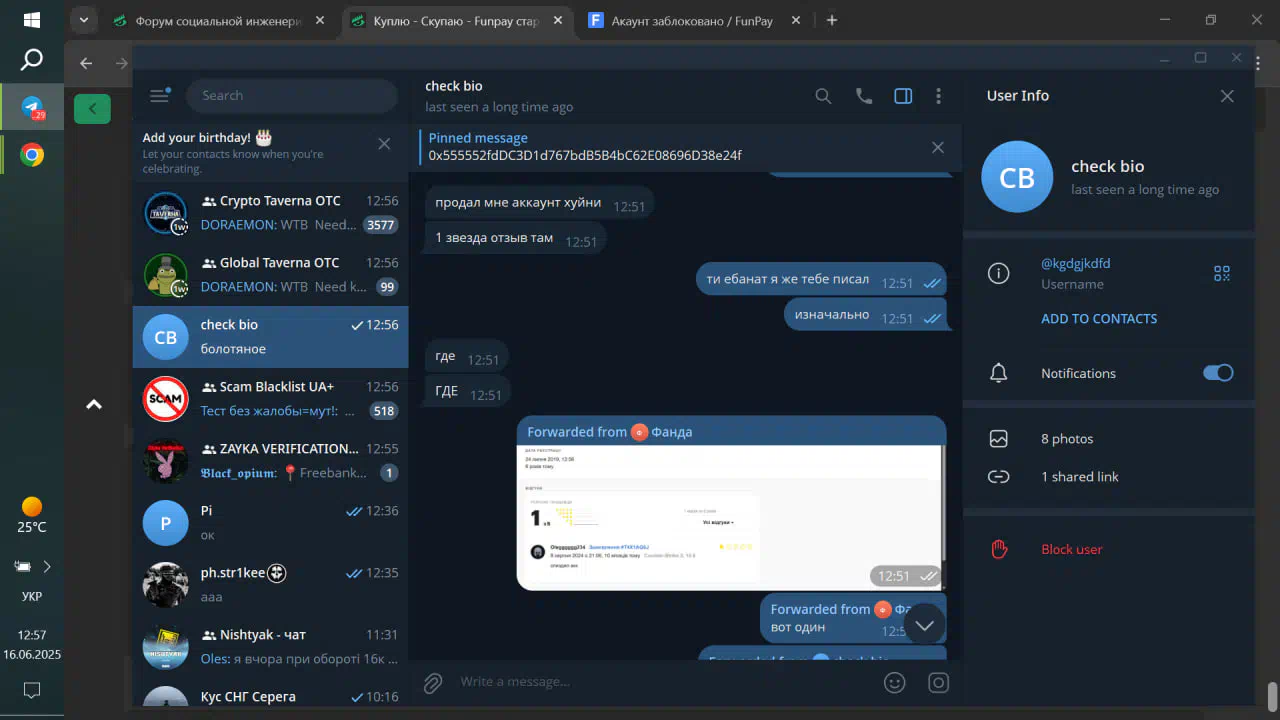Open the Pi chat
Viewport: 1280px width, 720px height.
pos(270,523)
